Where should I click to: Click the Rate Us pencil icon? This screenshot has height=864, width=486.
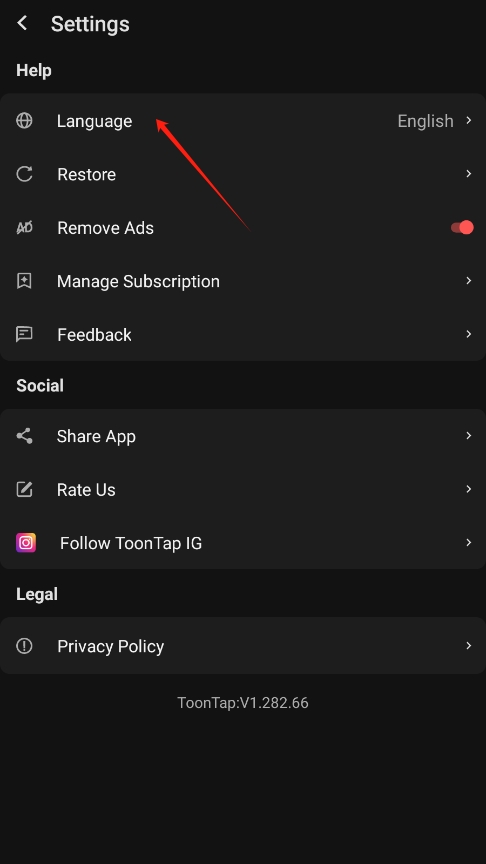[24, 489]
